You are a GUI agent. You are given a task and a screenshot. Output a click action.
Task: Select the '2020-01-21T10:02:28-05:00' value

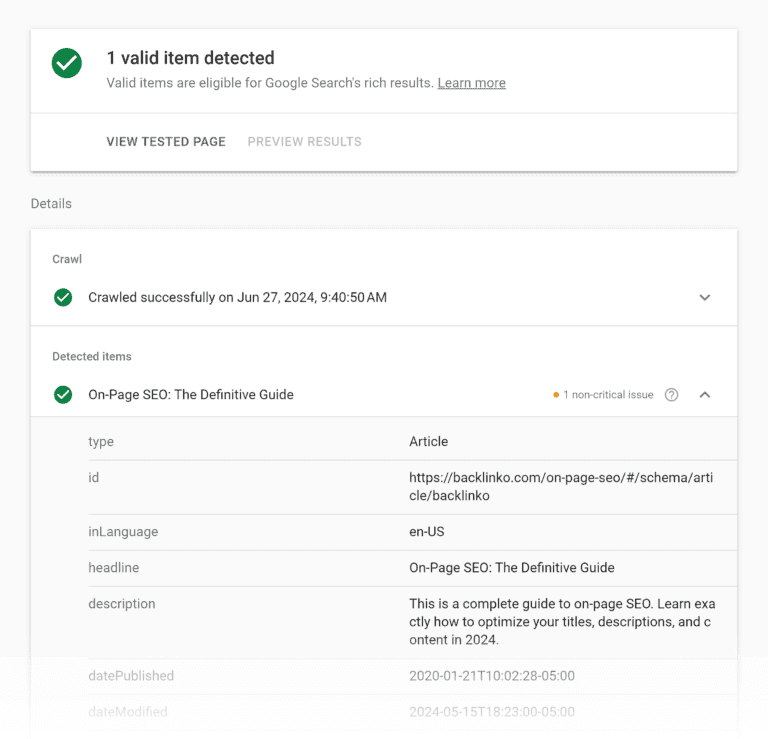pos(492,676)
